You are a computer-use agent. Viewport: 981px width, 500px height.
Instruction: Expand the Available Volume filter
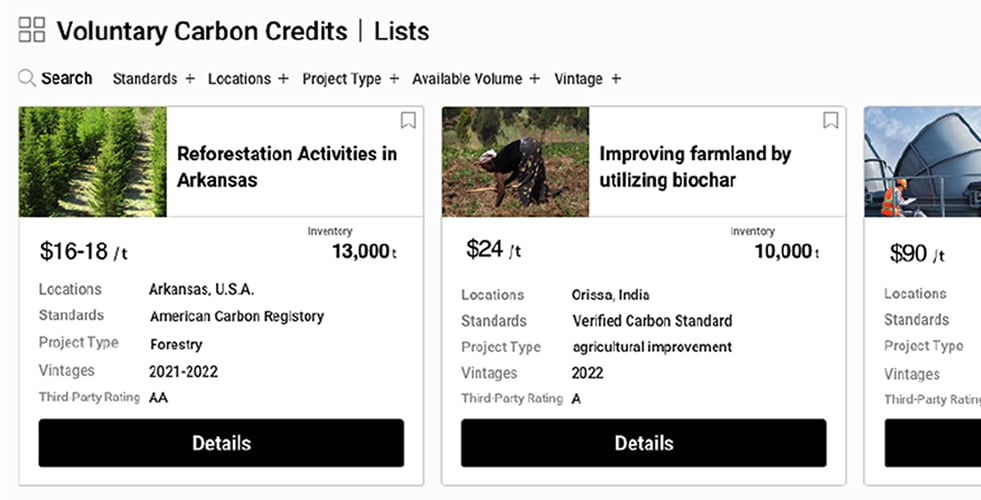point(476,79)
